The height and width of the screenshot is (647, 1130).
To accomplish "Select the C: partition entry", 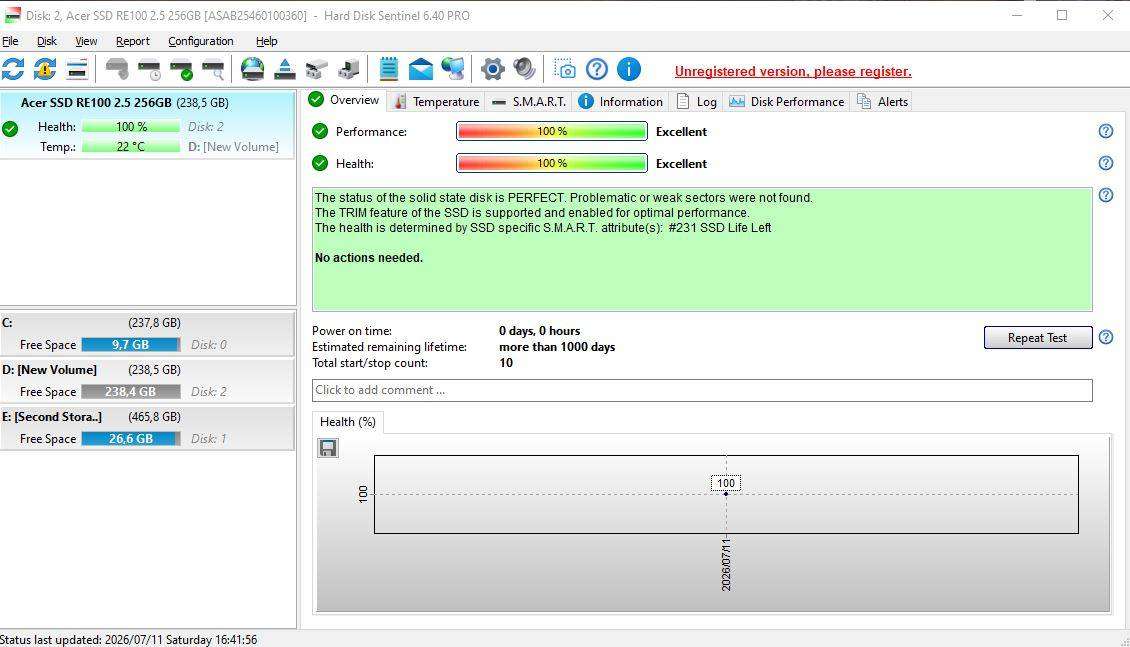I will (147, 334).
